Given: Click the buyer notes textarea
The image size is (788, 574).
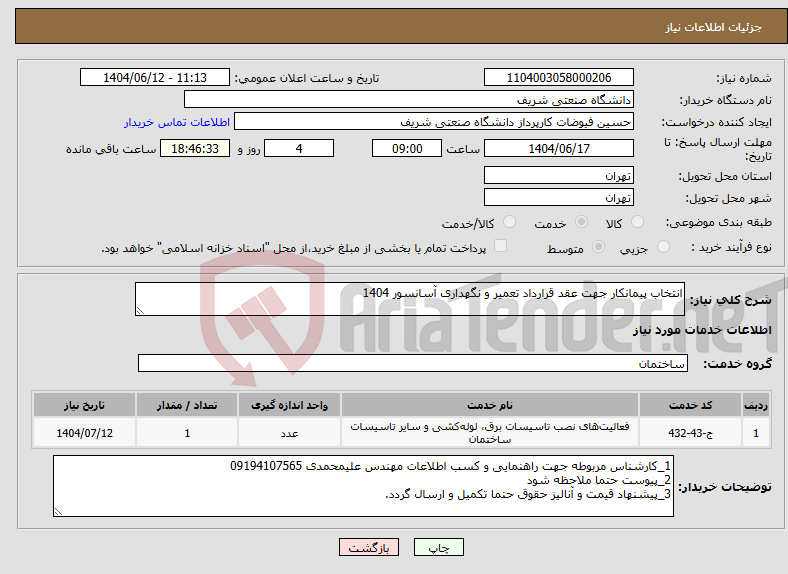Looking at the screenshot, I should tap(363, 486).
